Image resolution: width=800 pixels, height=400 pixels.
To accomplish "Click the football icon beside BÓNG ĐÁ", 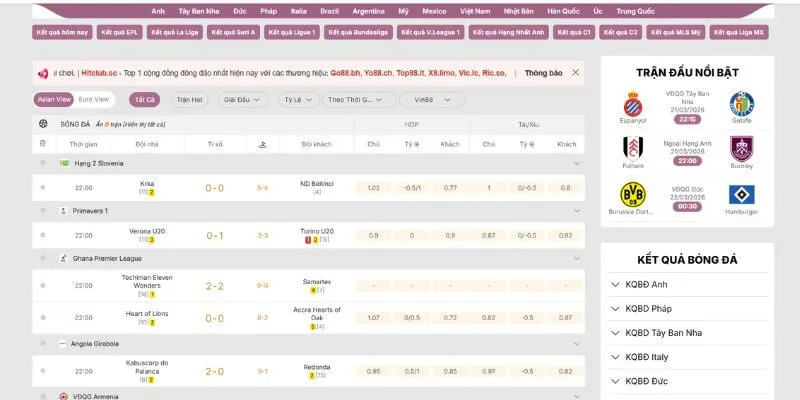I will click(x=43, y=124).
